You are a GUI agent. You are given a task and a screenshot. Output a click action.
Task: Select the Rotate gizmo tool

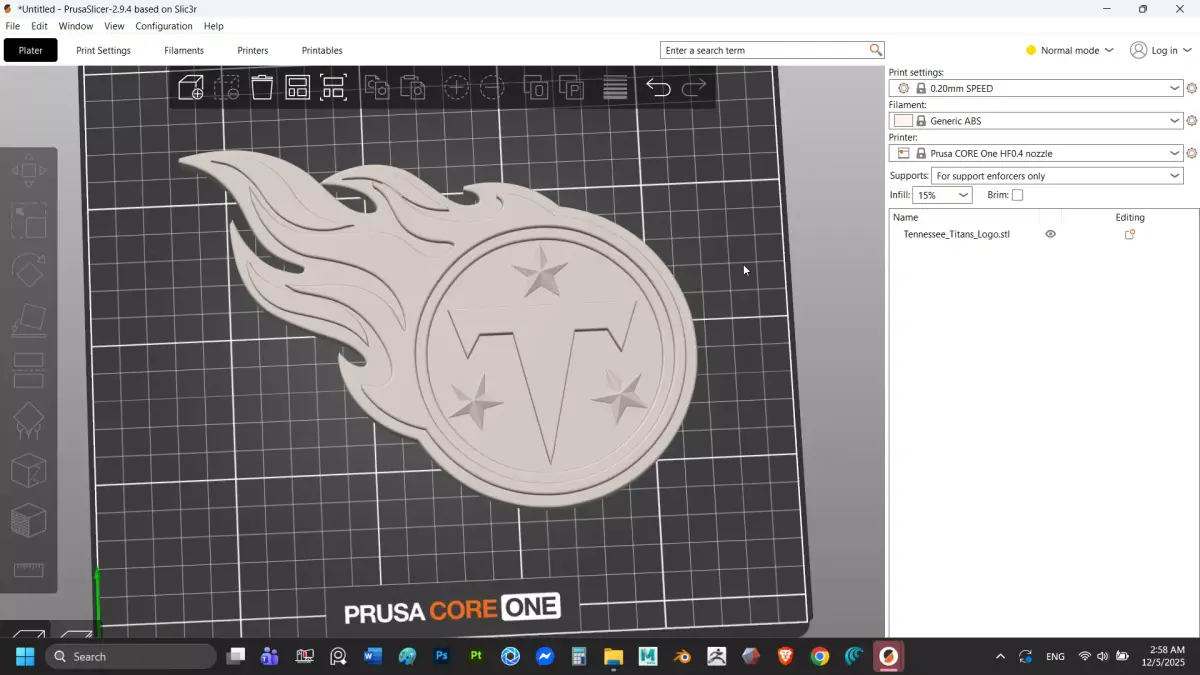(x=28, y=271)
